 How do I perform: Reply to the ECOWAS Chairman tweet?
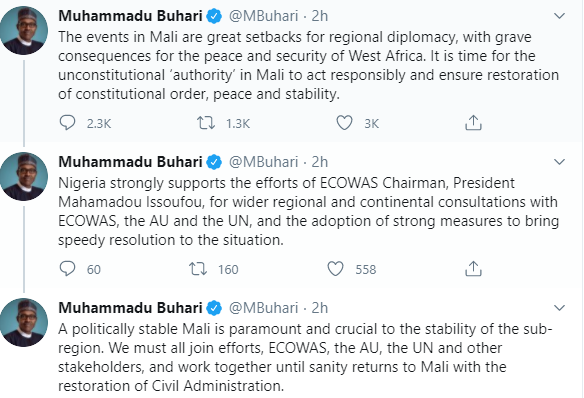click(x=67, y=269)
